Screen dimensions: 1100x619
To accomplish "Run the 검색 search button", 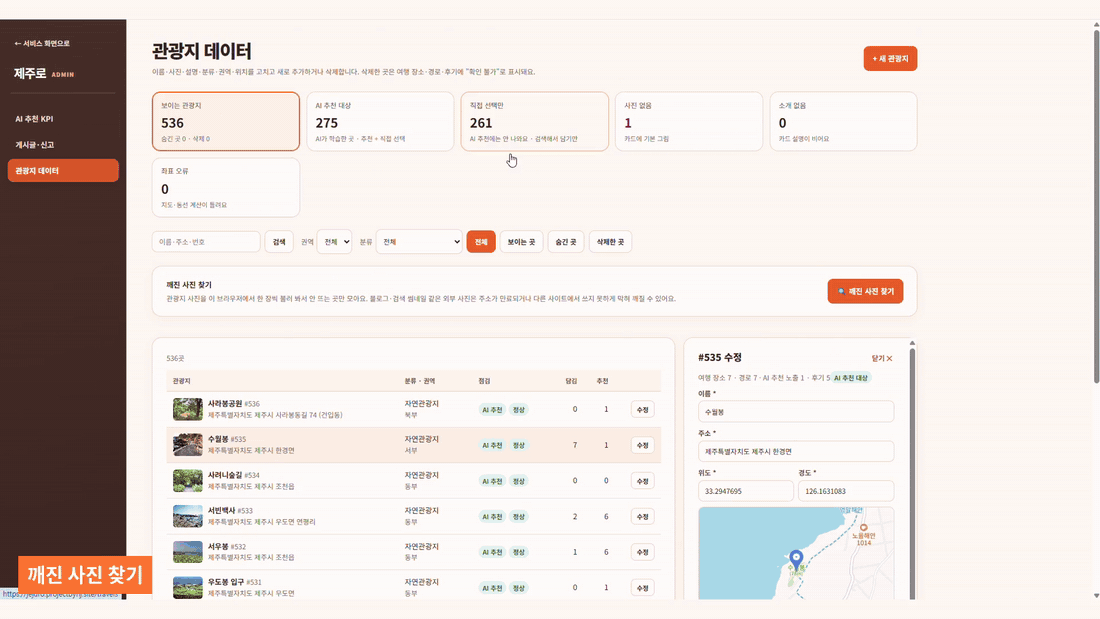I will tap(279, 242).
